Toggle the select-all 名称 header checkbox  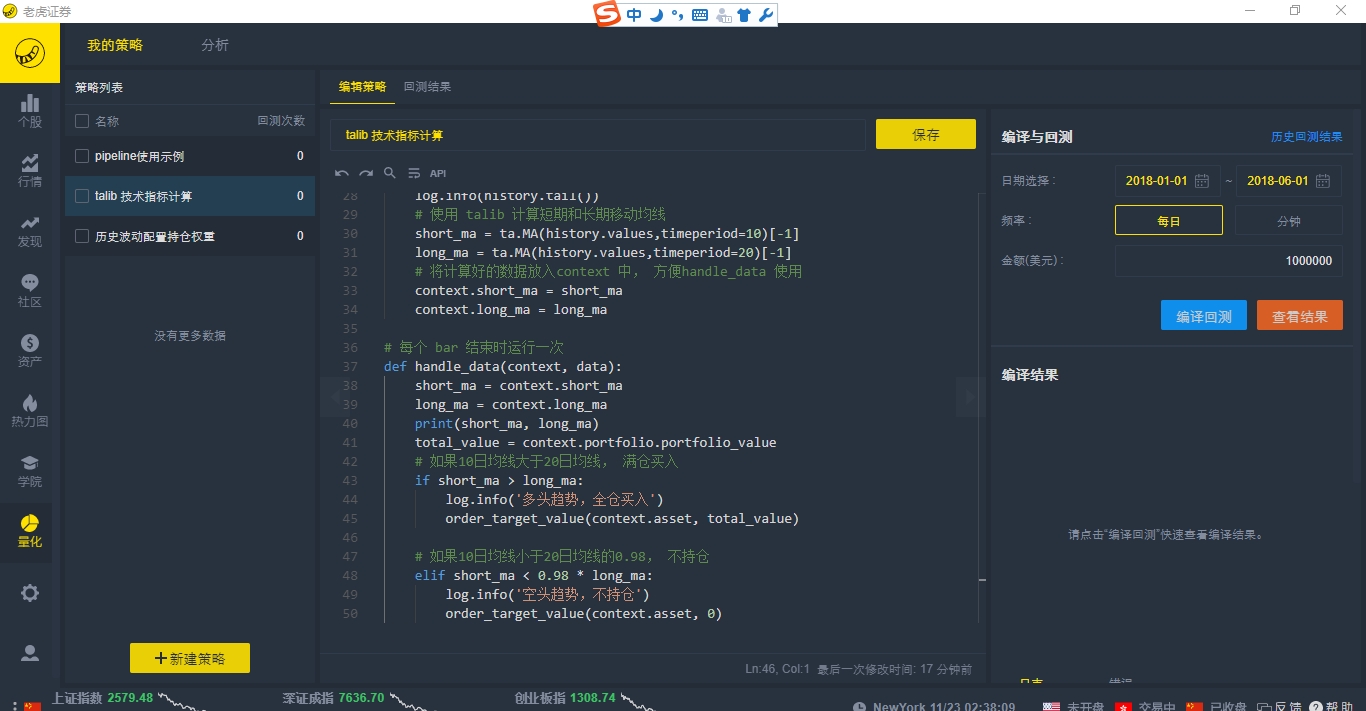[82, 121]
